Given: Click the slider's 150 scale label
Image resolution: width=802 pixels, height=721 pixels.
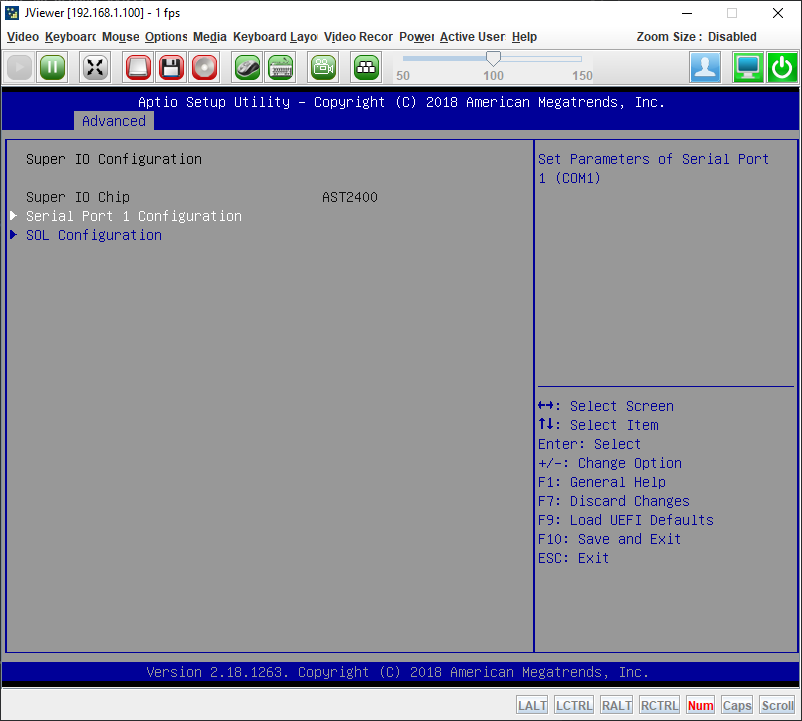Looking at the screenshot, I should [x=582, y=76].
